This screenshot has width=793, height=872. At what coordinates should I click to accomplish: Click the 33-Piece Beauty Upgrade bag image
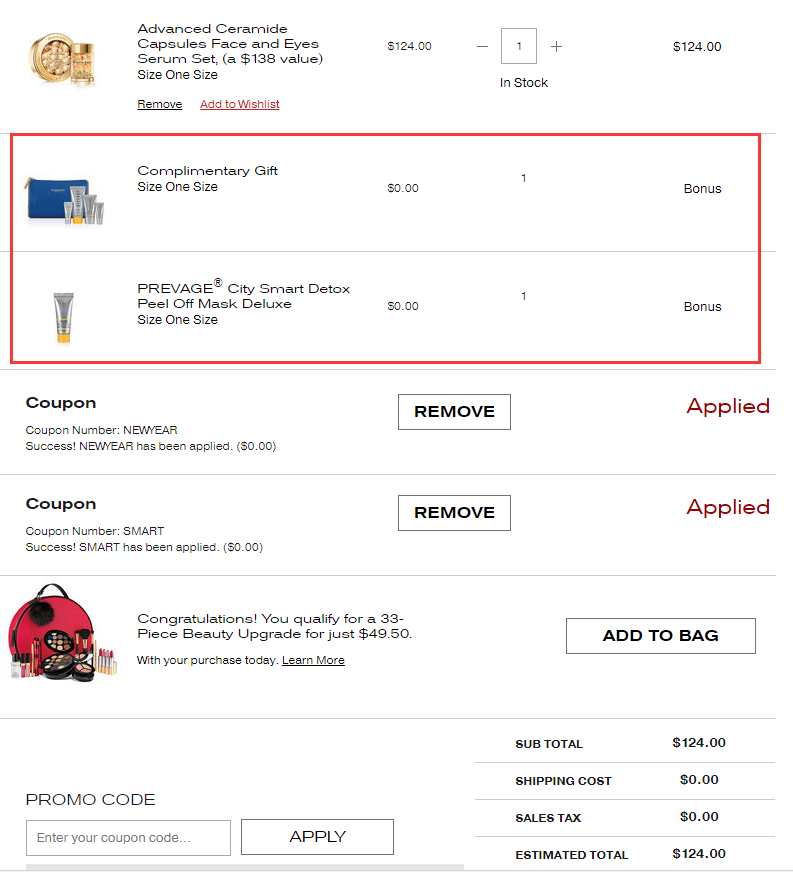click(62, 634)
